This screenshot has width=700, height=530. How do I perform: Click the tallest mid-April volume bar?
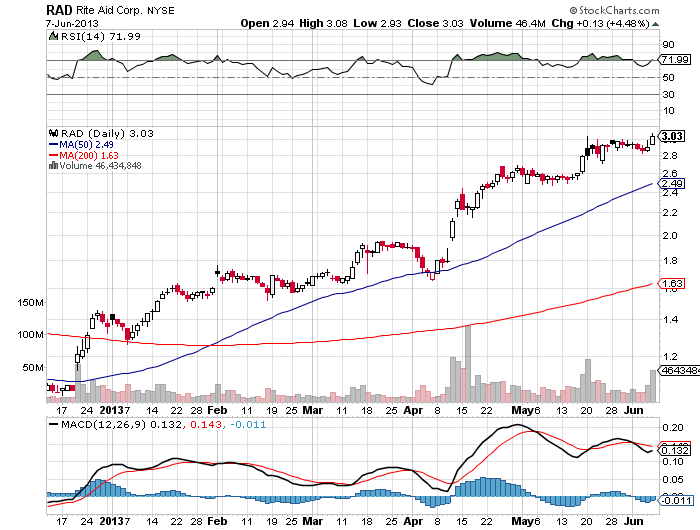(x=468, y=364)
